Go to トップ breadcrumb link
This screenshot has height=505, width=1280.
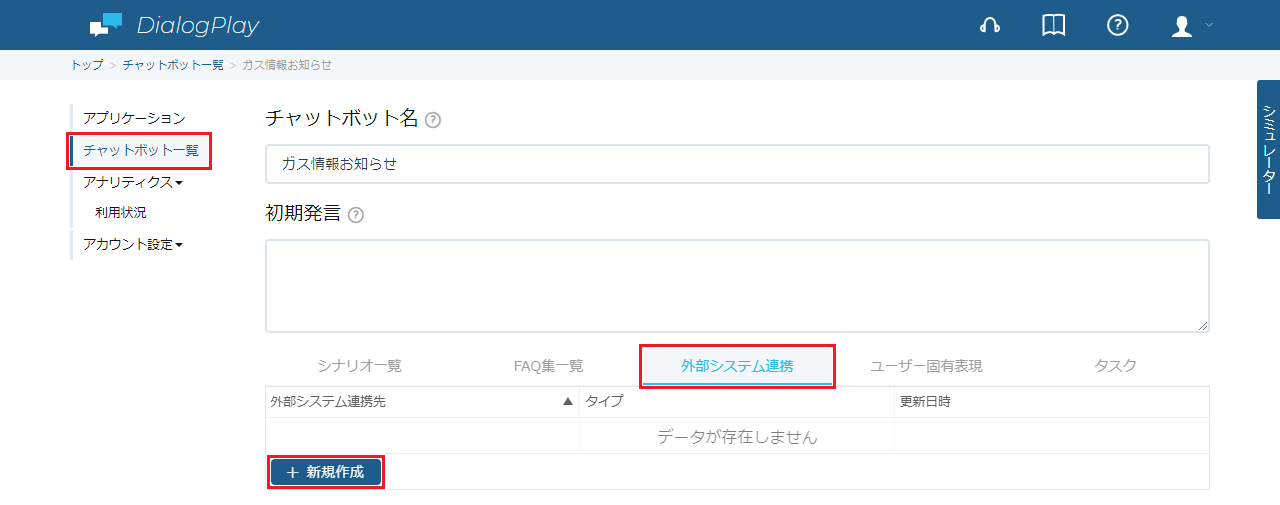87,65
